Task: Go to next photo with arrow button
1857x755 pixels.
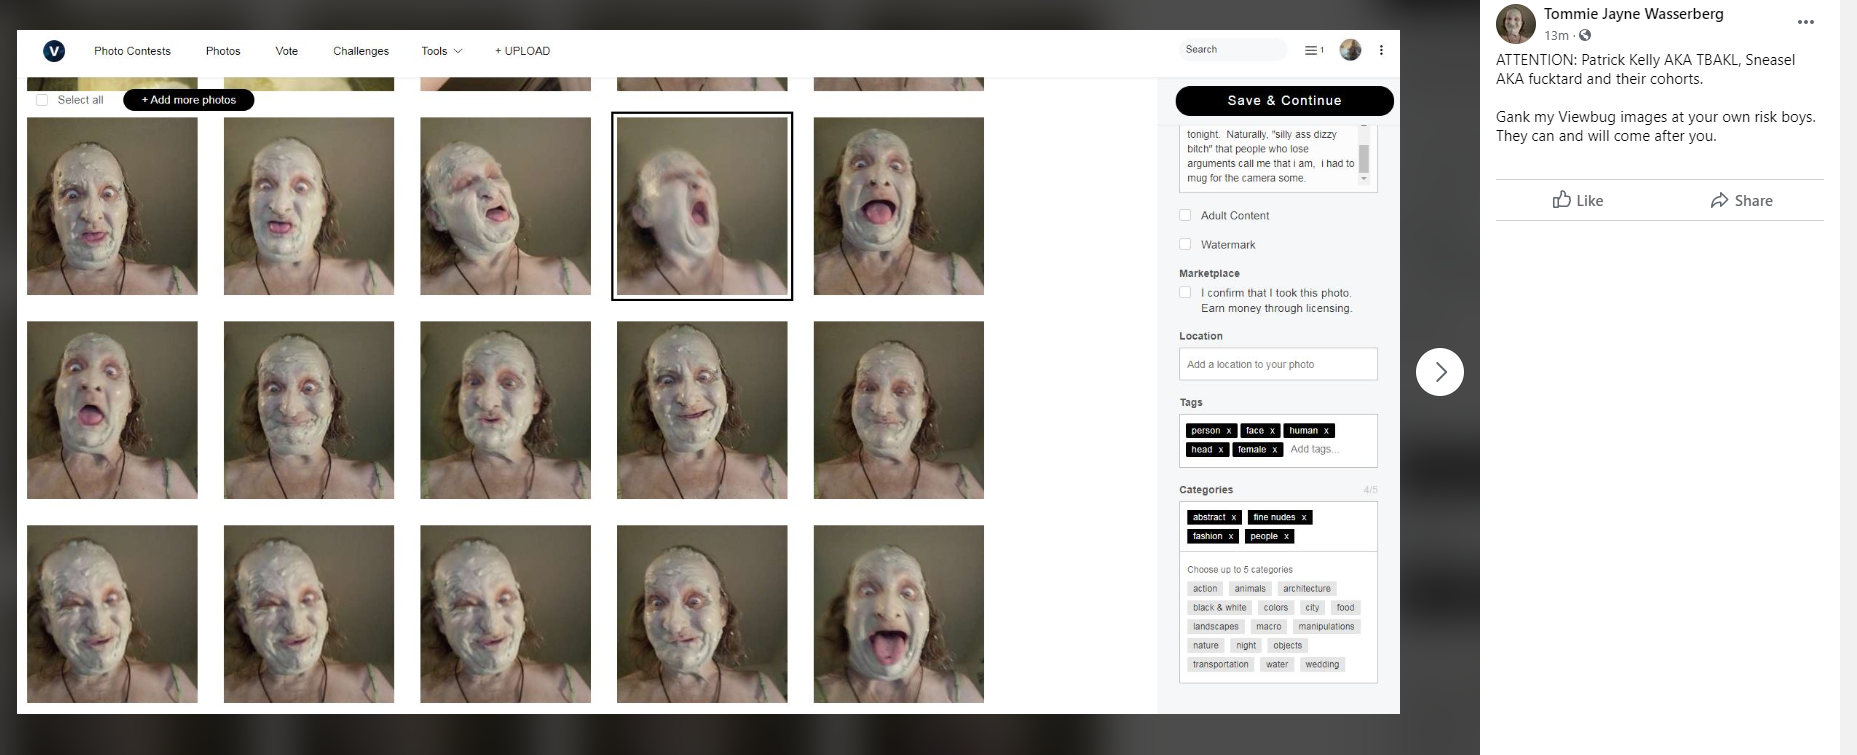Action: 1440,372
